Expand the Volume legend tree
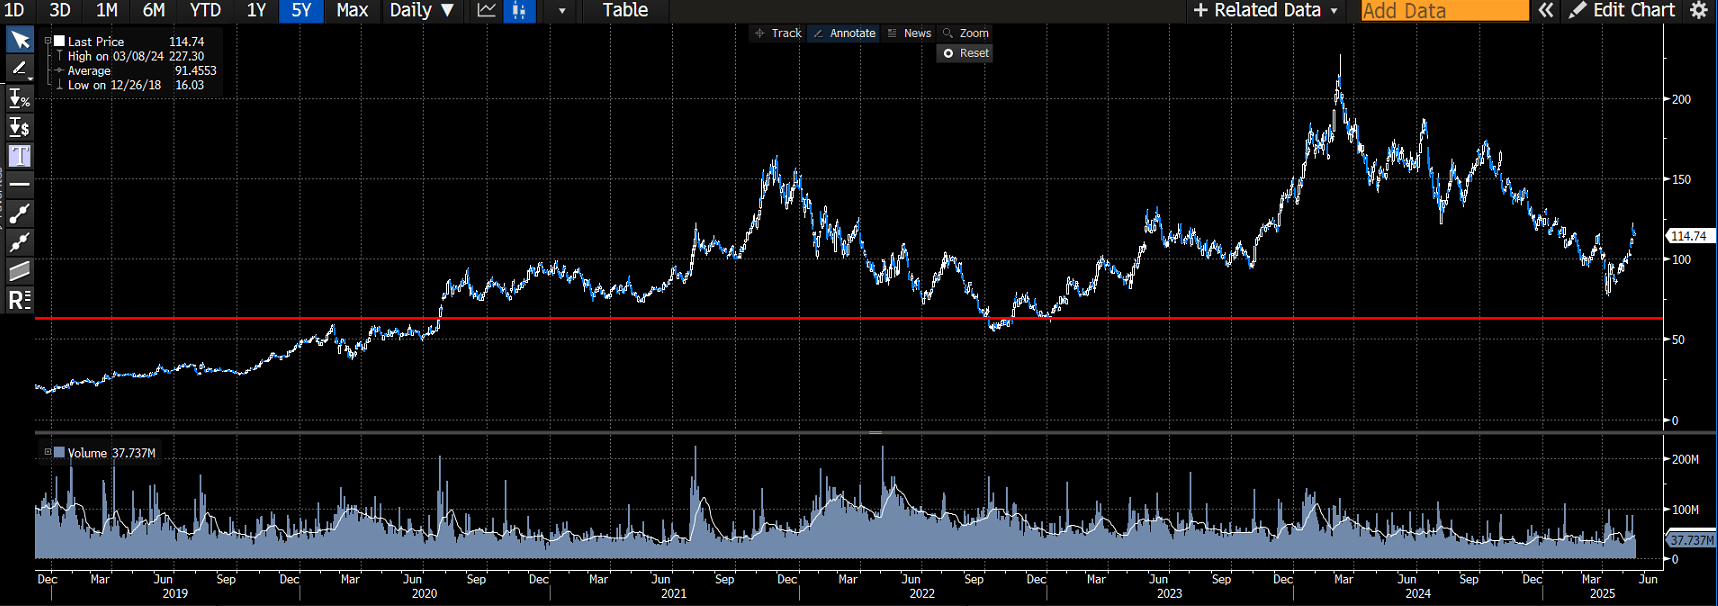The width and height of the screenshot is (1718, 606). [47, 452]
